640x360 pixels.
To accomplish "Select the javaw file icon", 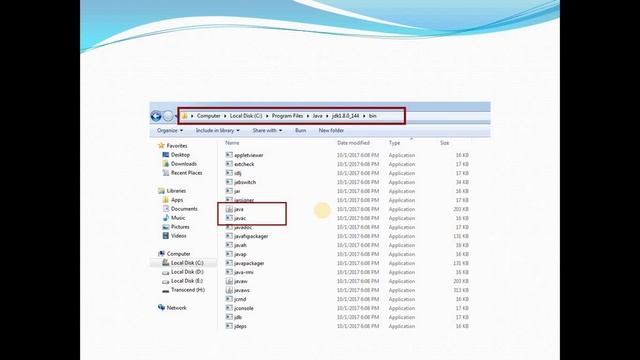I will 229,281.
